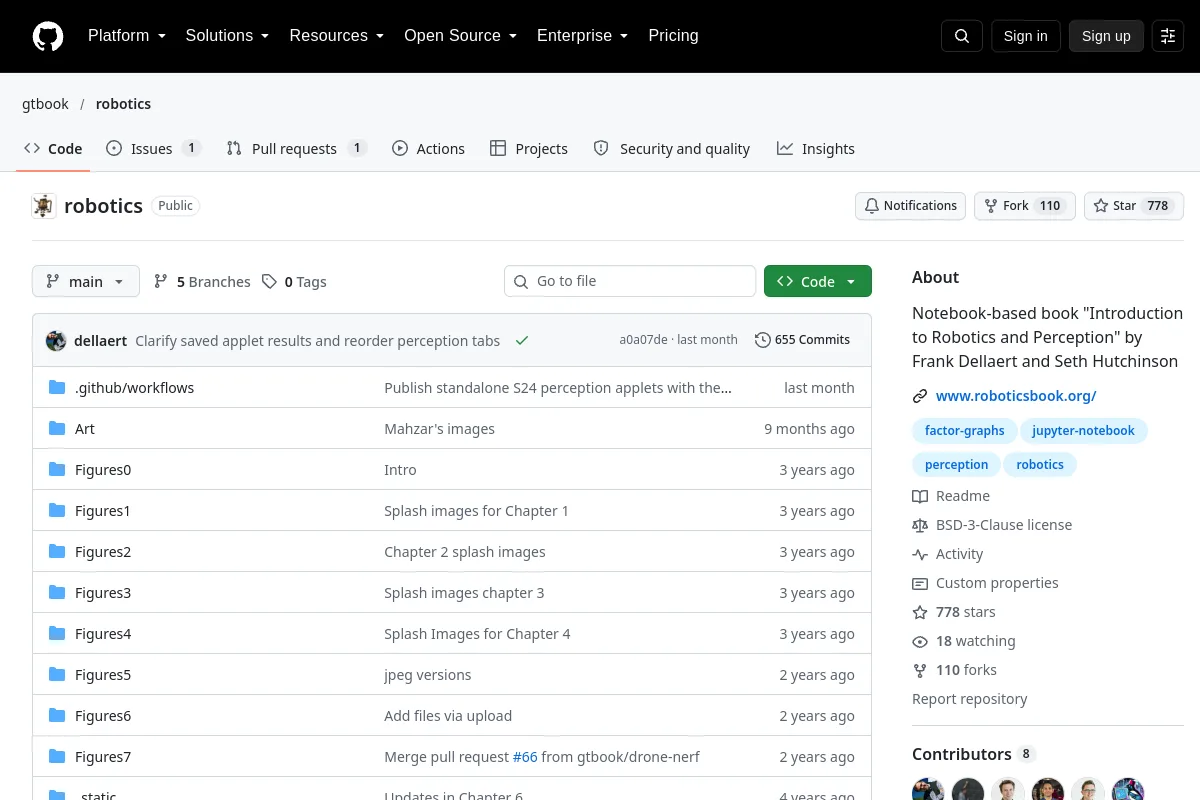1200x800 pixels.
Task: Click the scale icon beside BSD-3-Clause license
Action: (x=920, y=525)
